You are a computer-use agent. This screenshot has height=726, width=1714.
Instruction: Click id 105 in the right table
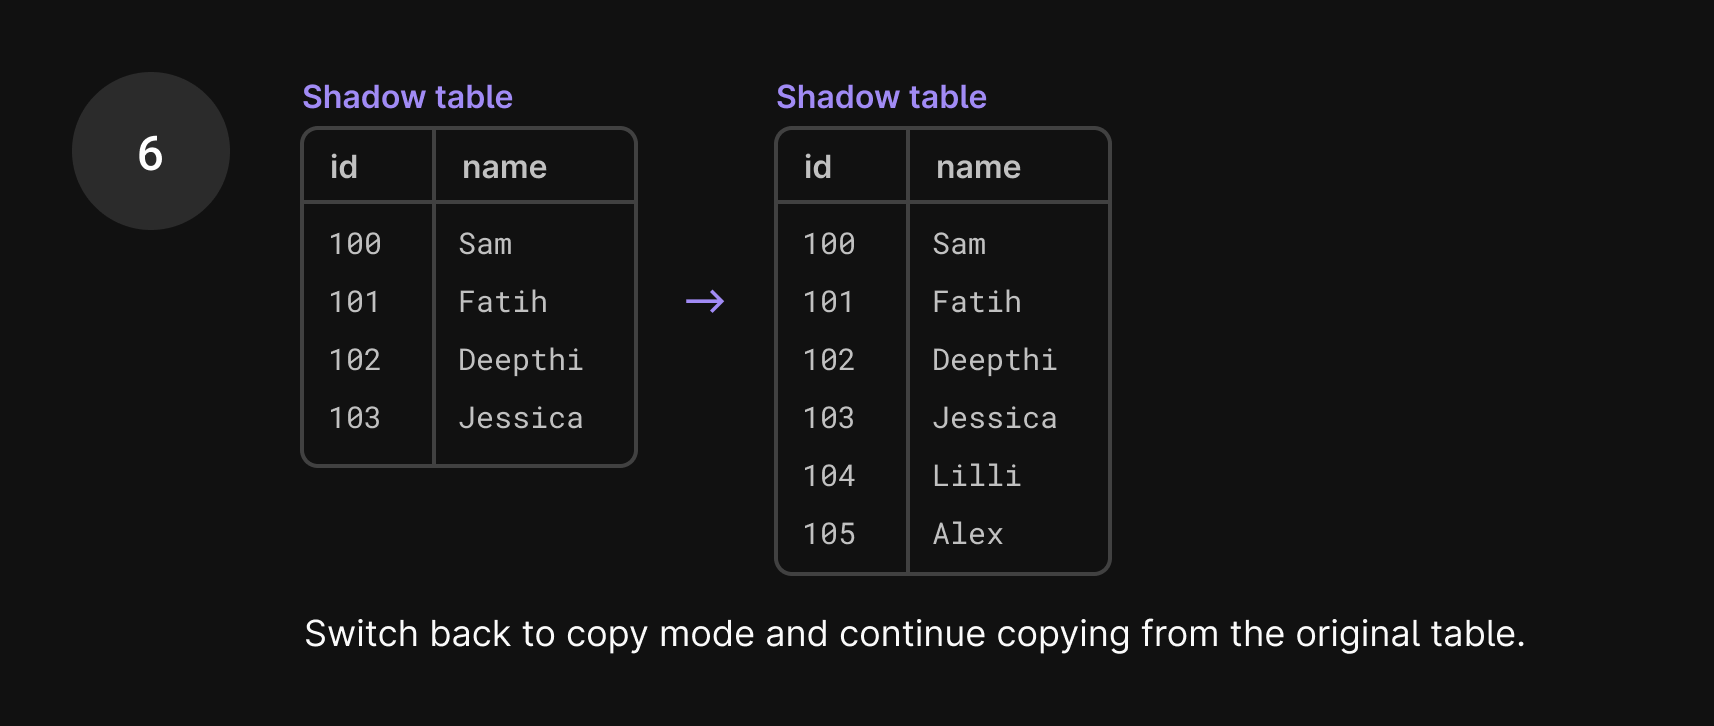(829, 533)
